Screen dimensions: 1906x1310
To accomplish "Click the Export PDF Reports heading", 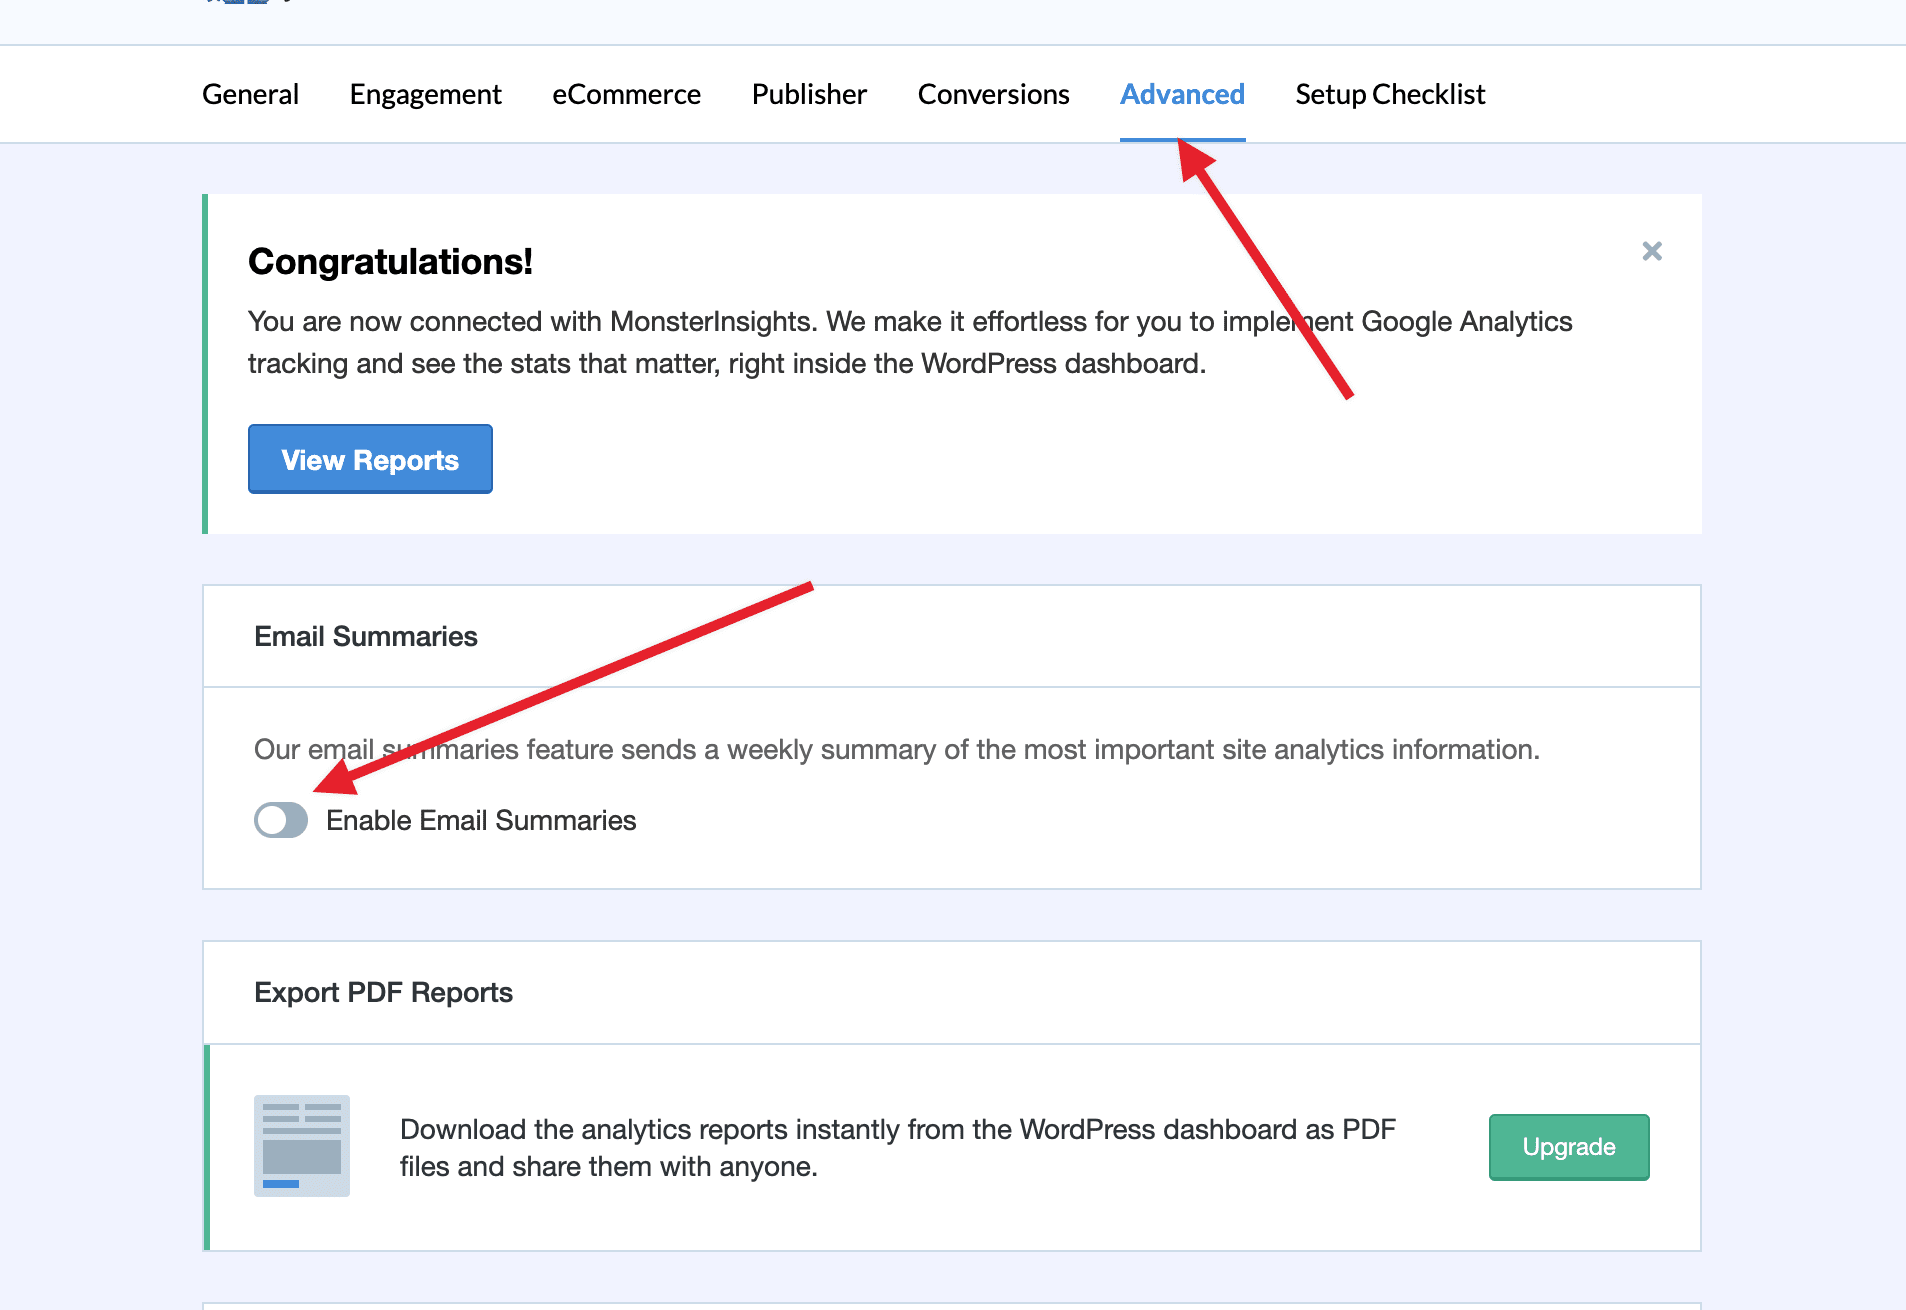I will (x=383, y=992).
